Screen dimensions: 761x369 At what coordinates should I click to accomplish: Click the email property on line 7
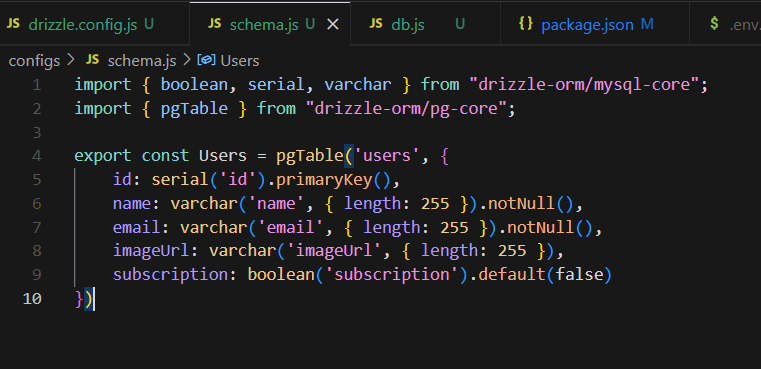[137, 228]
